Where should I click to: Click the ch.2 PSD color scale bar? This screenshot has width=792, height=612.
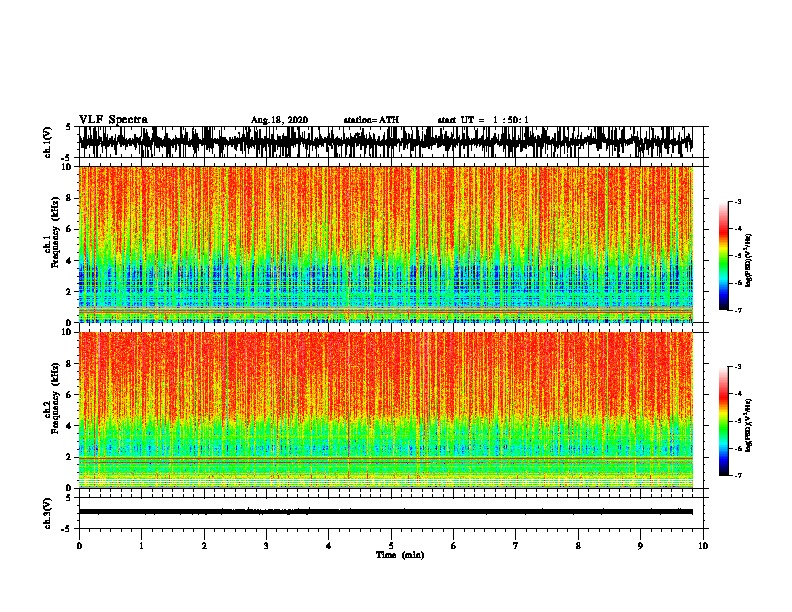(x=724, y=421)
